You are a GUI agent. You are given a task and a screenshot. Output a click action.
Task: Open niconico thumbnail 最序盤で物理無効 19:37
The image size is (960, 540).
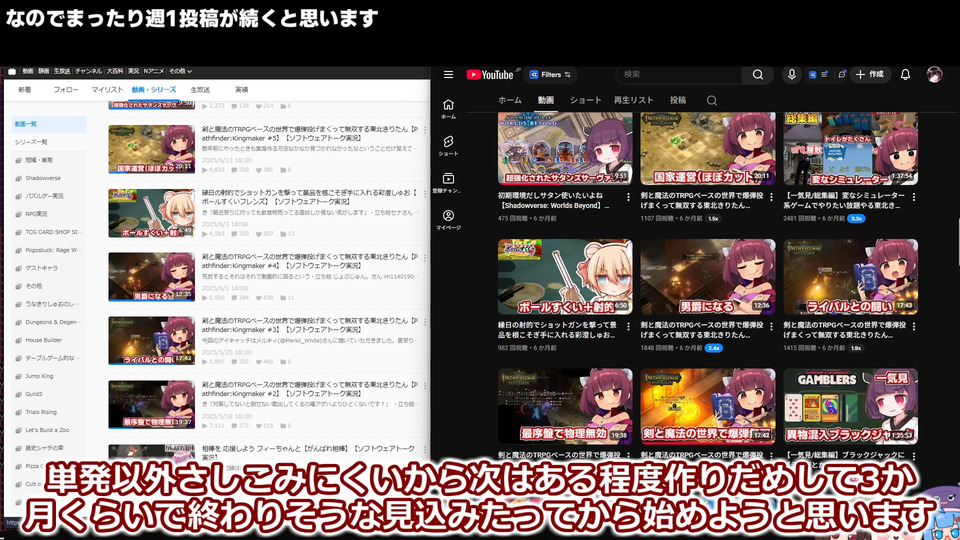(151, 404)
